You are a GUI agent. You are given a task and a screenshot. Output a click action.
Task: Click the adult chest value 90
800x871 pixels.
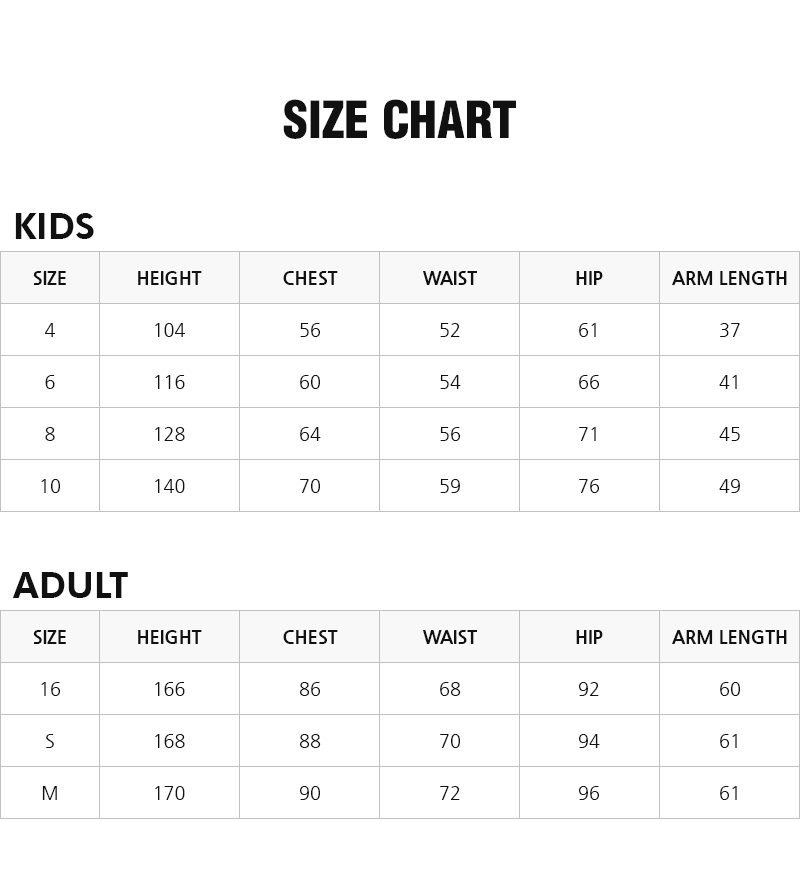tap(310, 793)
